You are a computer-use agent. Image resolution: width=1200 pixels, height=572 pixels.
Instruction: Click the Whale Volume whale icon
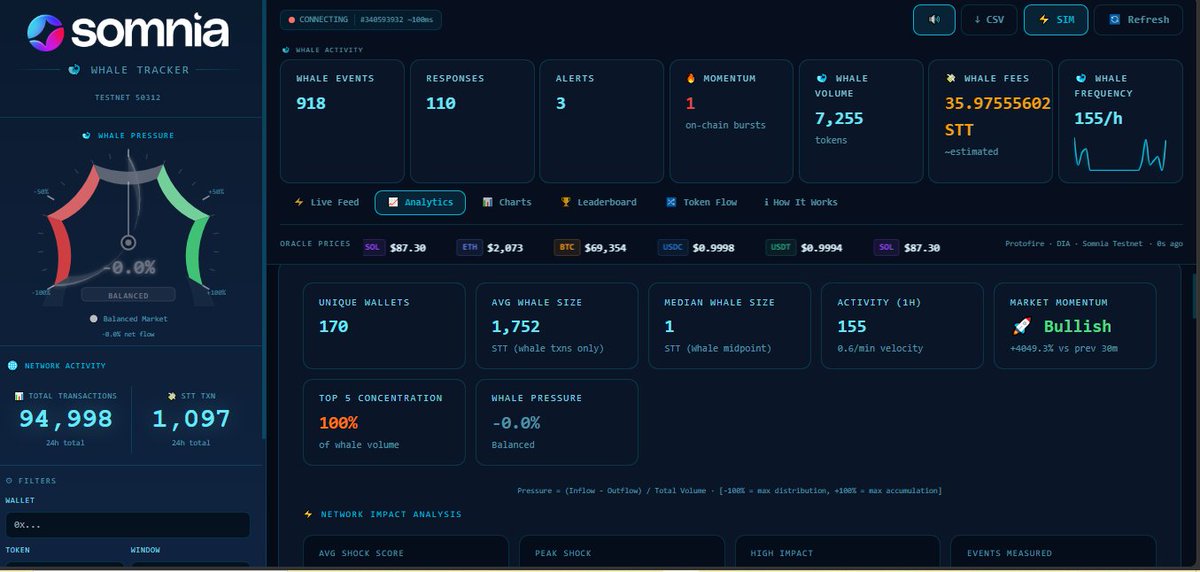coord(821,78)
